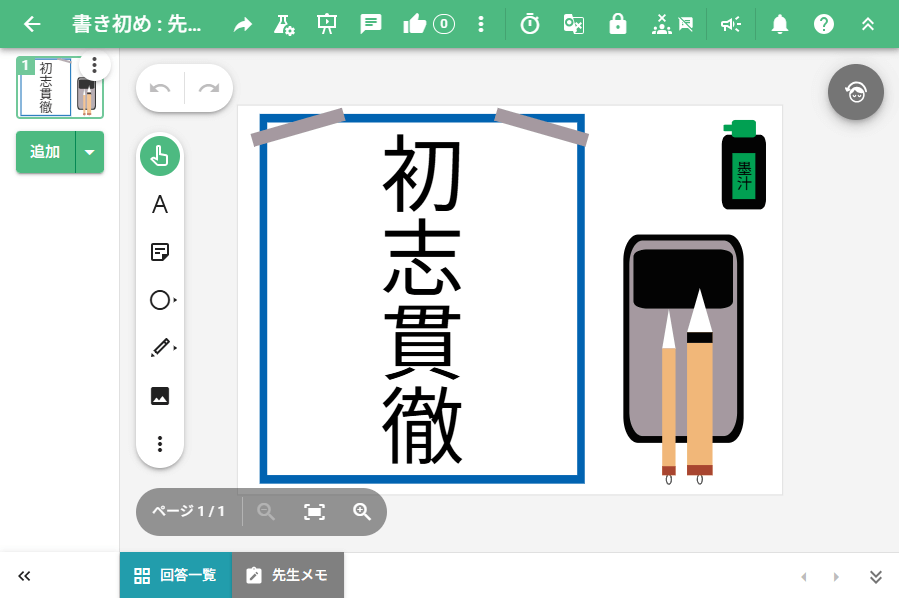This screenshot has width=899, height=598.
Task: Toggle the like thumbs-up button
Action: pos(428,24)
